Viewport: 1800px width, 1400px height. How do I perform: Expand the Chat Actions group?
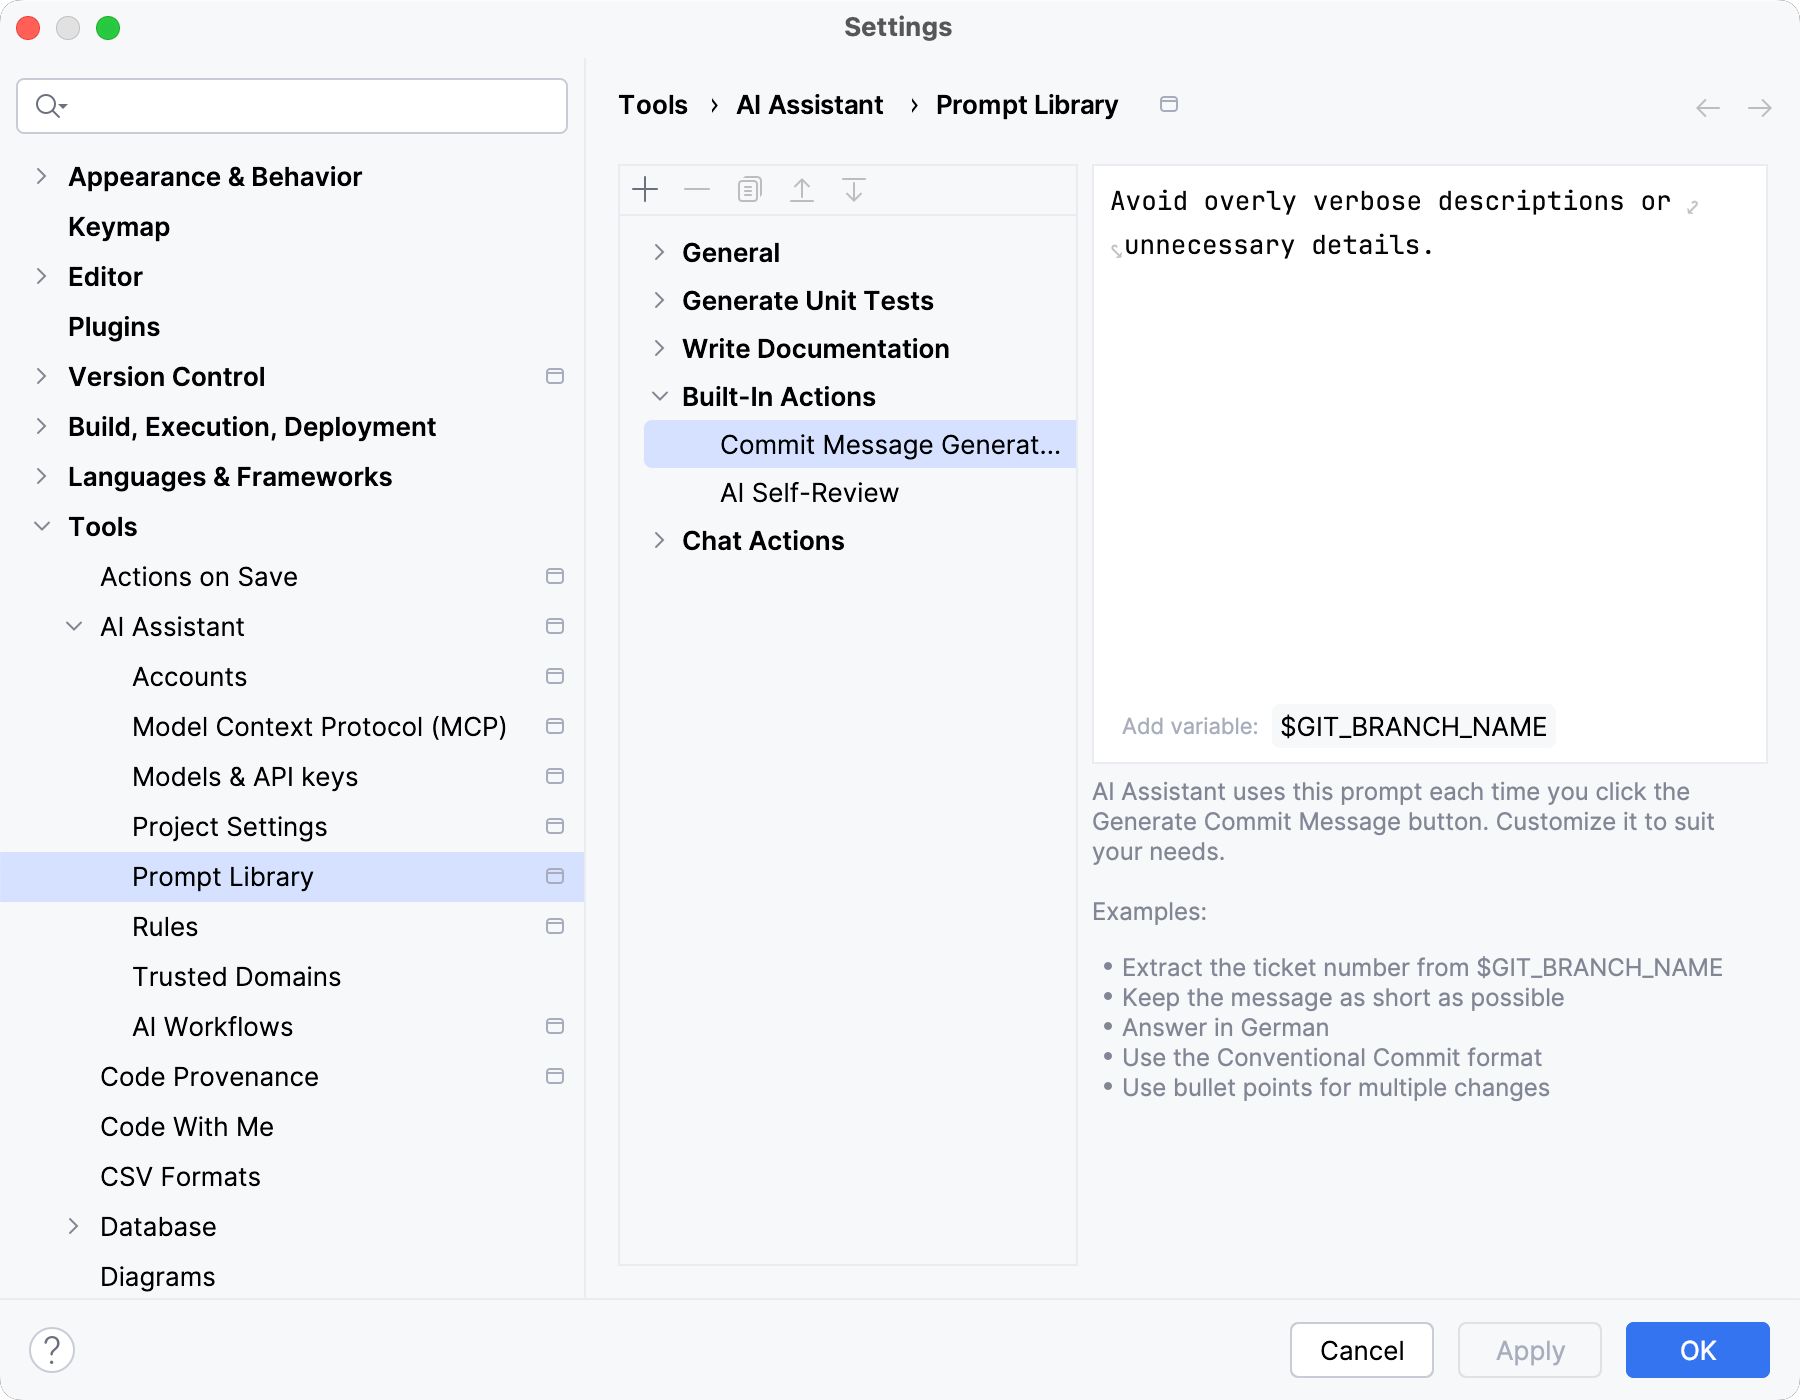(659, 541)
